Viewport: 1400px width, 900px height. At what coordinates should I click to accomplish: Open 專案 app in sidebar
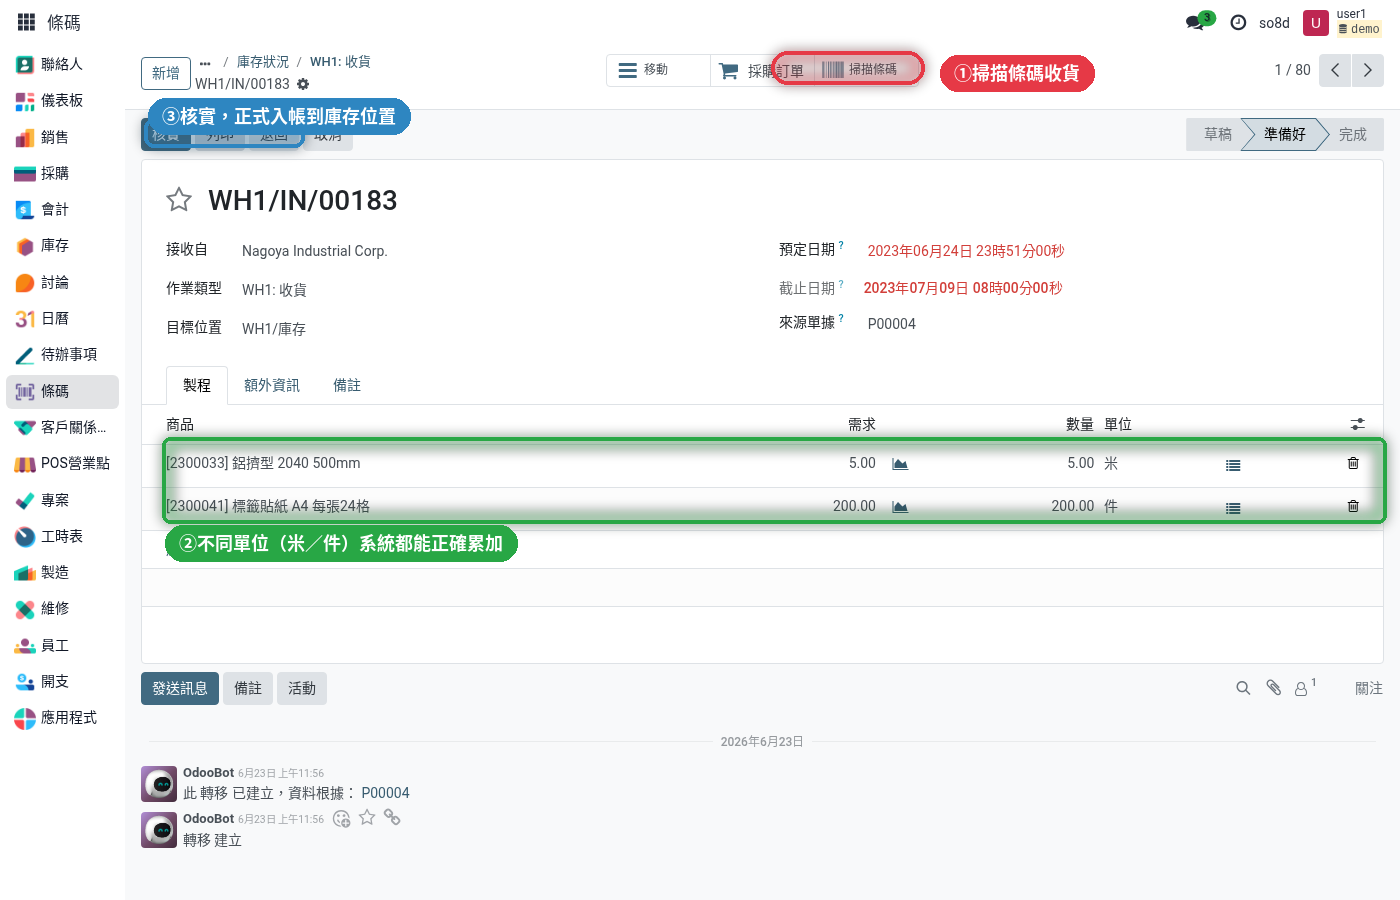click(62, 500)
